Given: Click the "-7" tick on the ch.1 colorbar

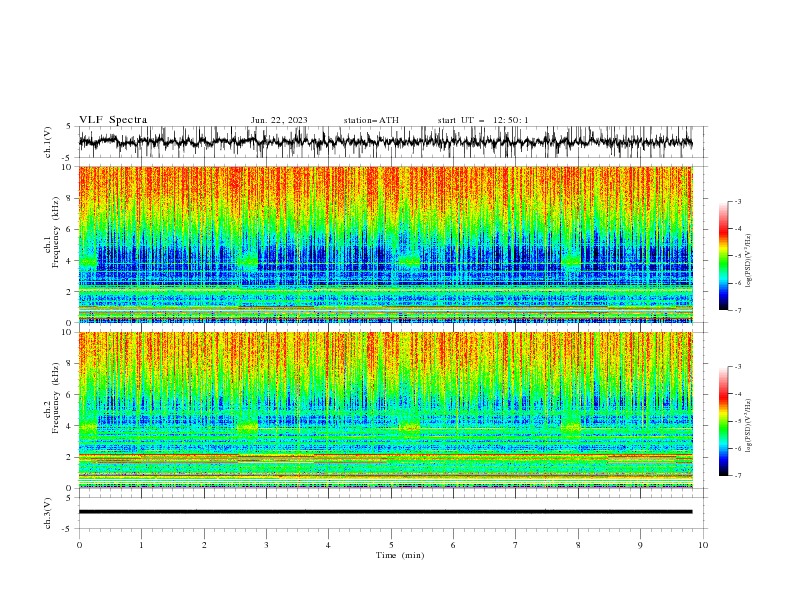Looking at the screenshot, I should point(737,311).
